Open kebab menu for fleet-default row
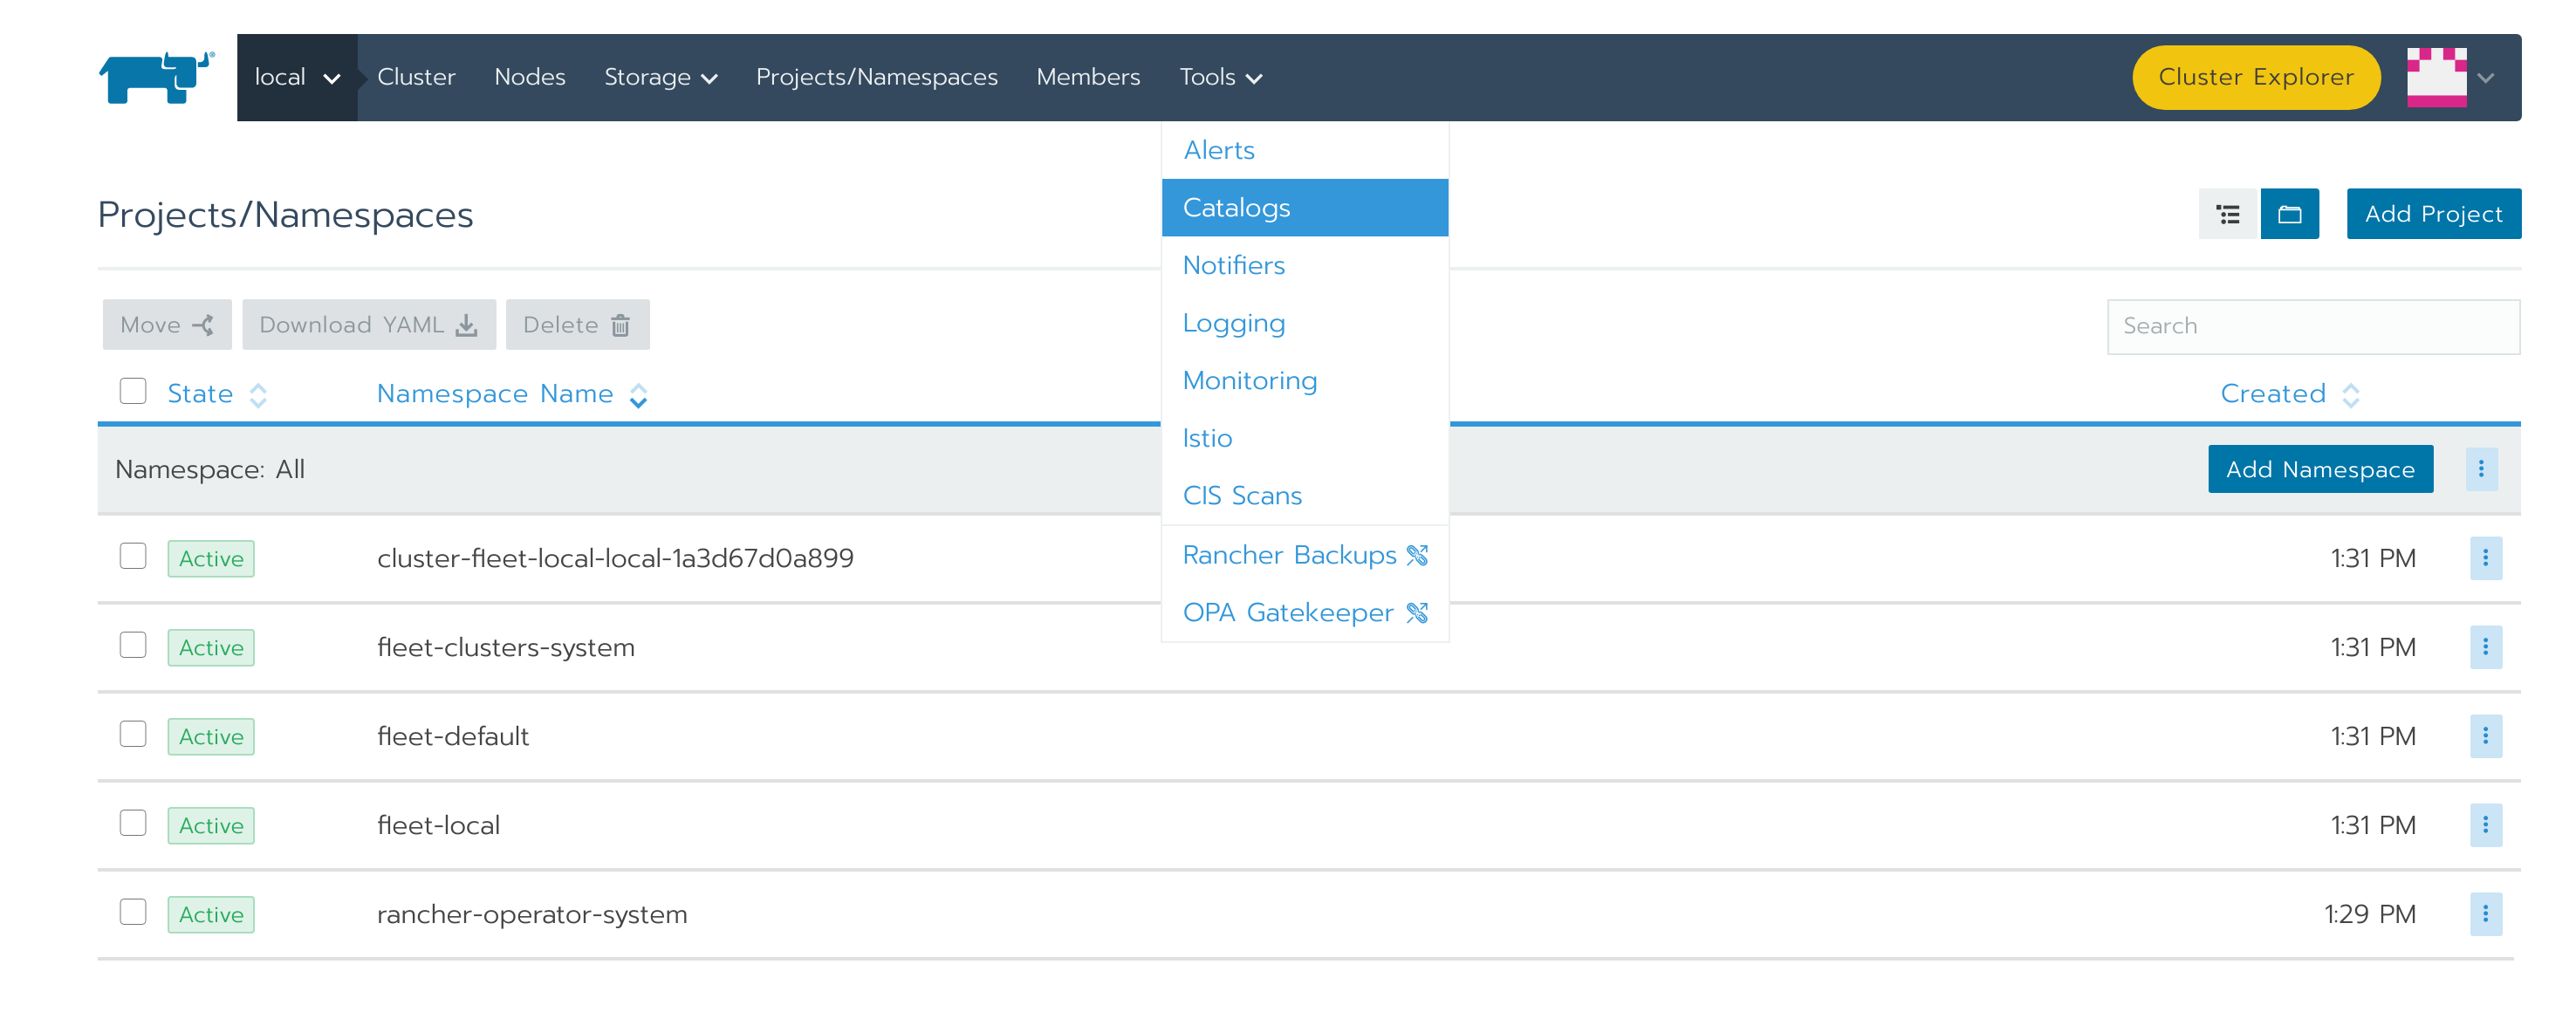Viewport: 2576px width, 1019px height. pyautogui.click(x=2484, y=736)
